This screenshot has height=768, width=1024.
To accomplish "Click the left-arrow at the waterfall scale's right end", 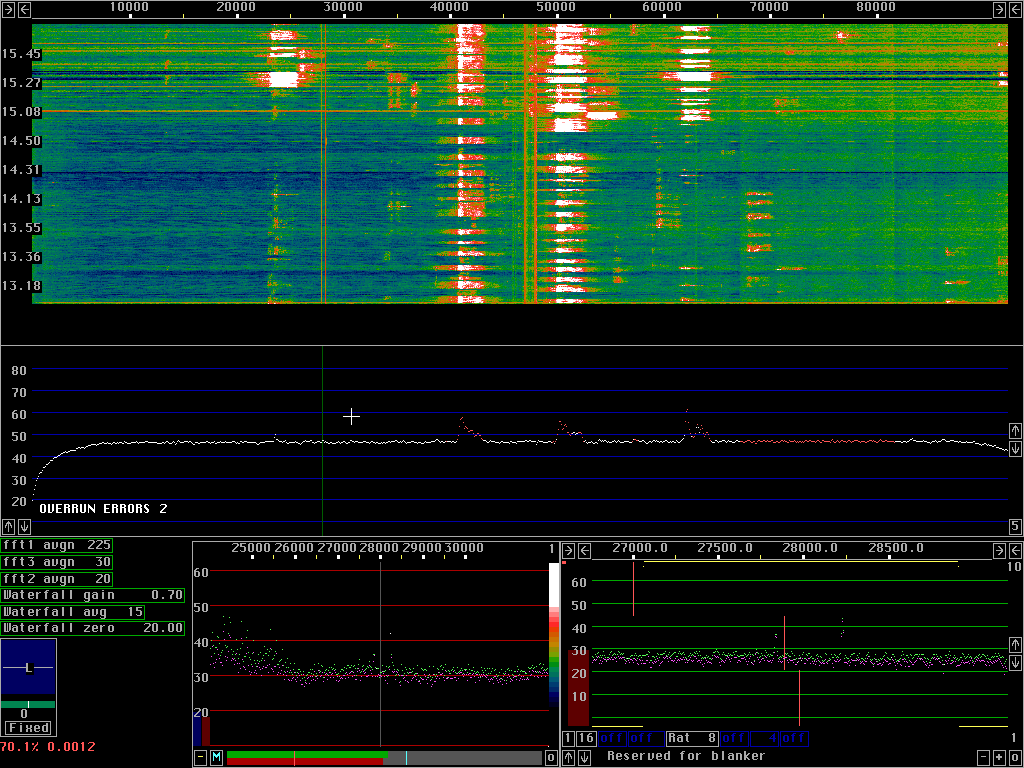I will click(x=1015, y=9).
